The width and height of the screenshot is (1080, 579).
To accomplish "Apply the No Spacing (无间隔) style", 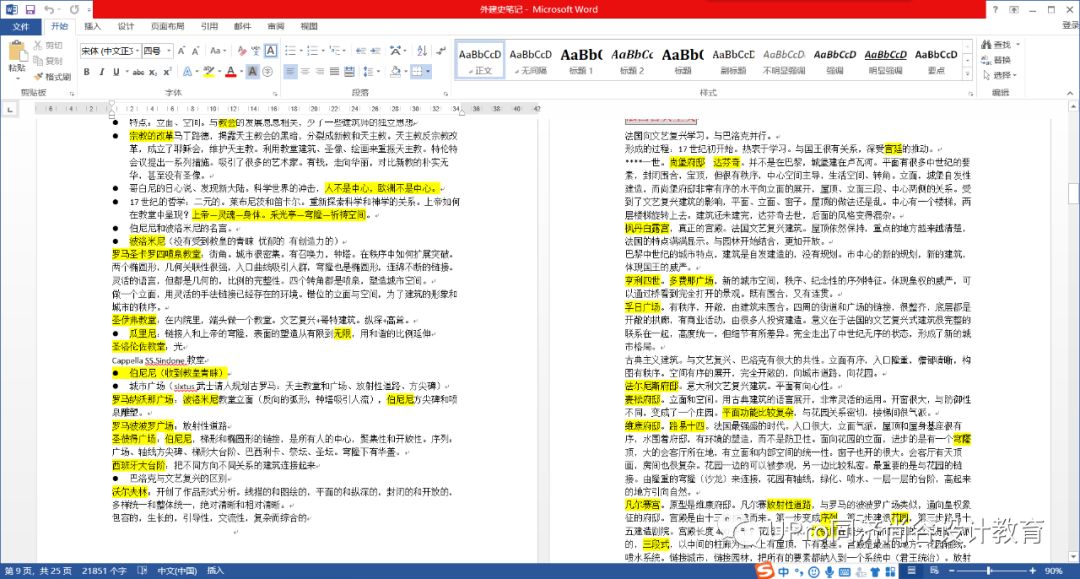I will [x=530, y=60].
